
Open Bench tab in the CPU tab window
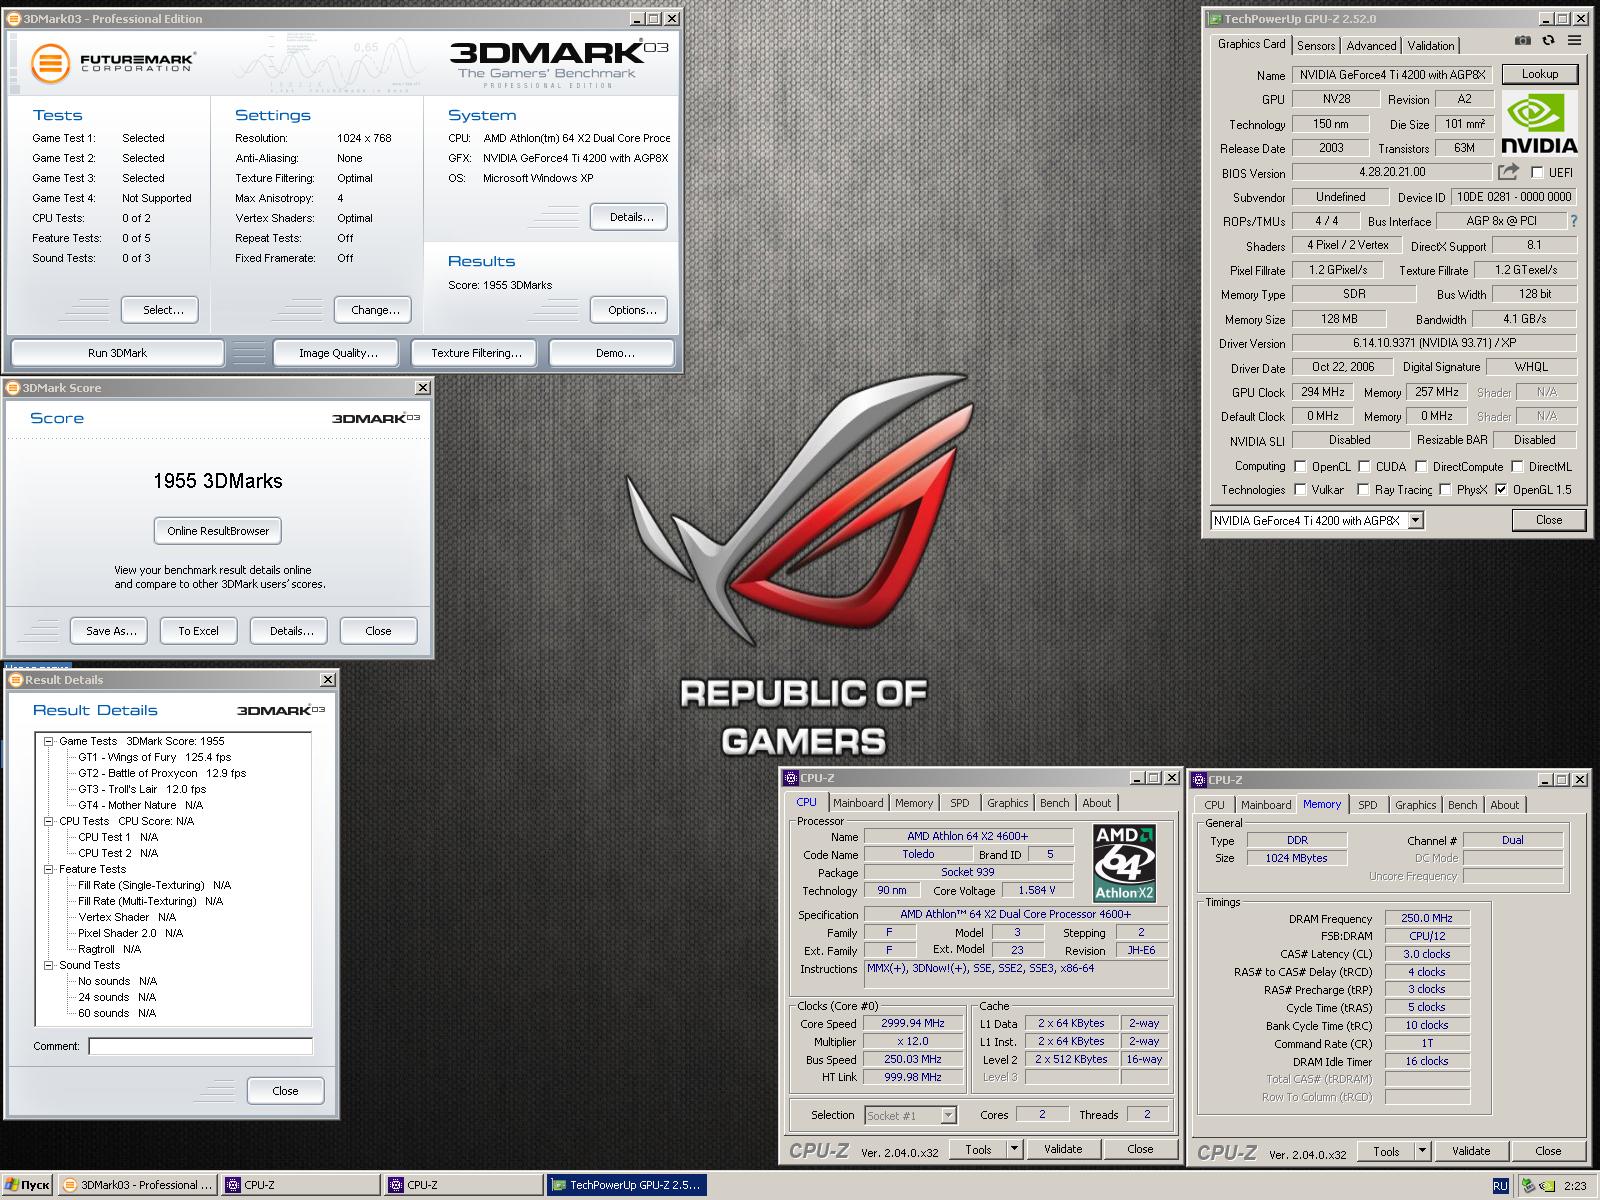pos(1054,803)
